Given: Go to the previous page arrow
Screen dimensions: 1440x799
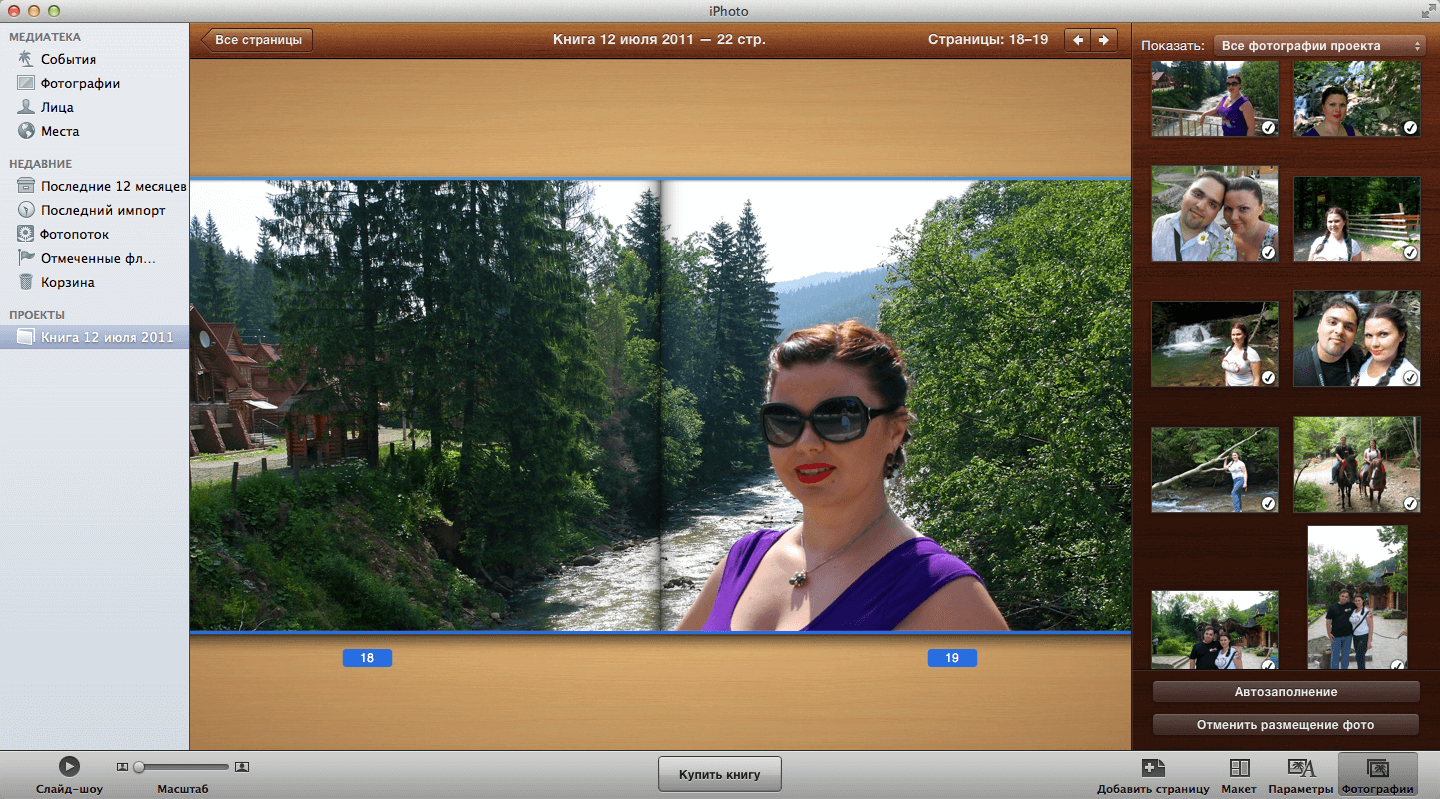Looking at the screenshot, I should pos(1077,40).
